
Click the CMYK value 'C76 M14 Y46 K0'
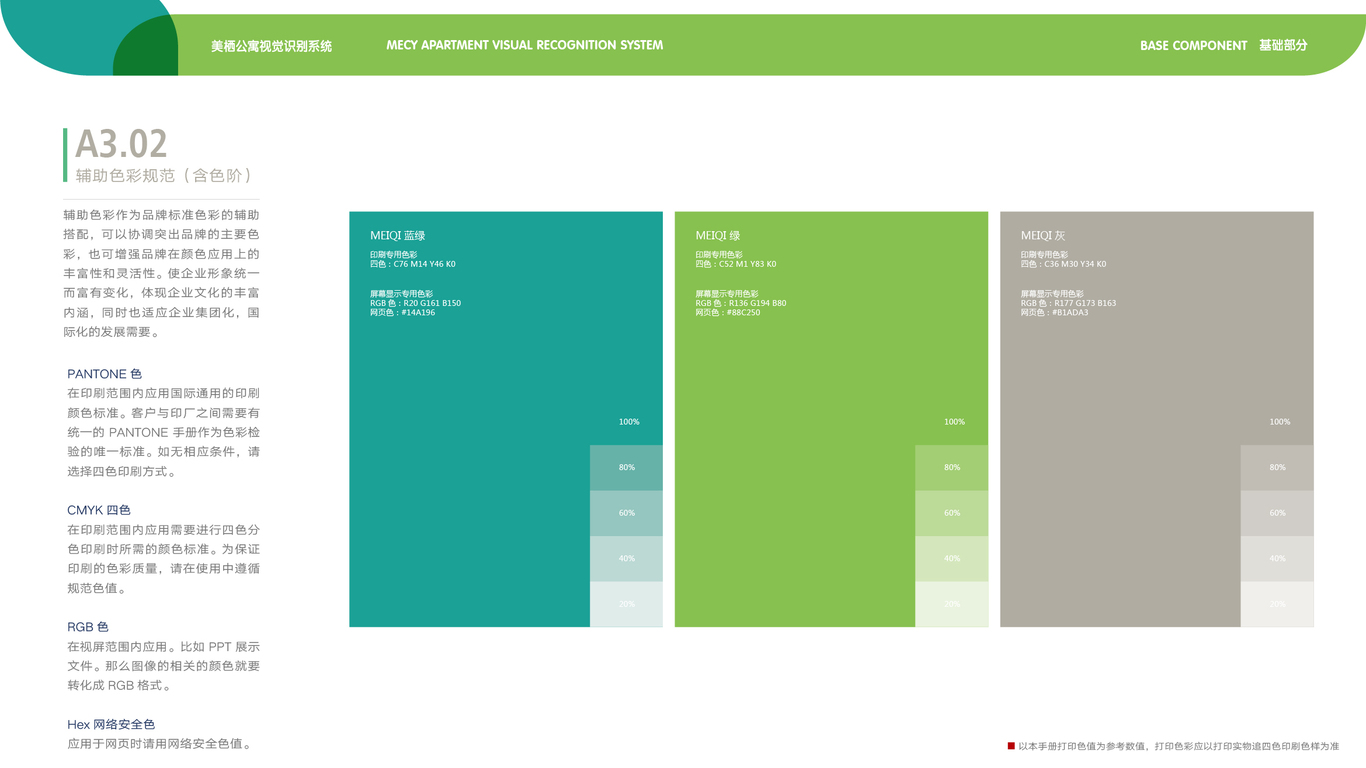pos(424,264)
